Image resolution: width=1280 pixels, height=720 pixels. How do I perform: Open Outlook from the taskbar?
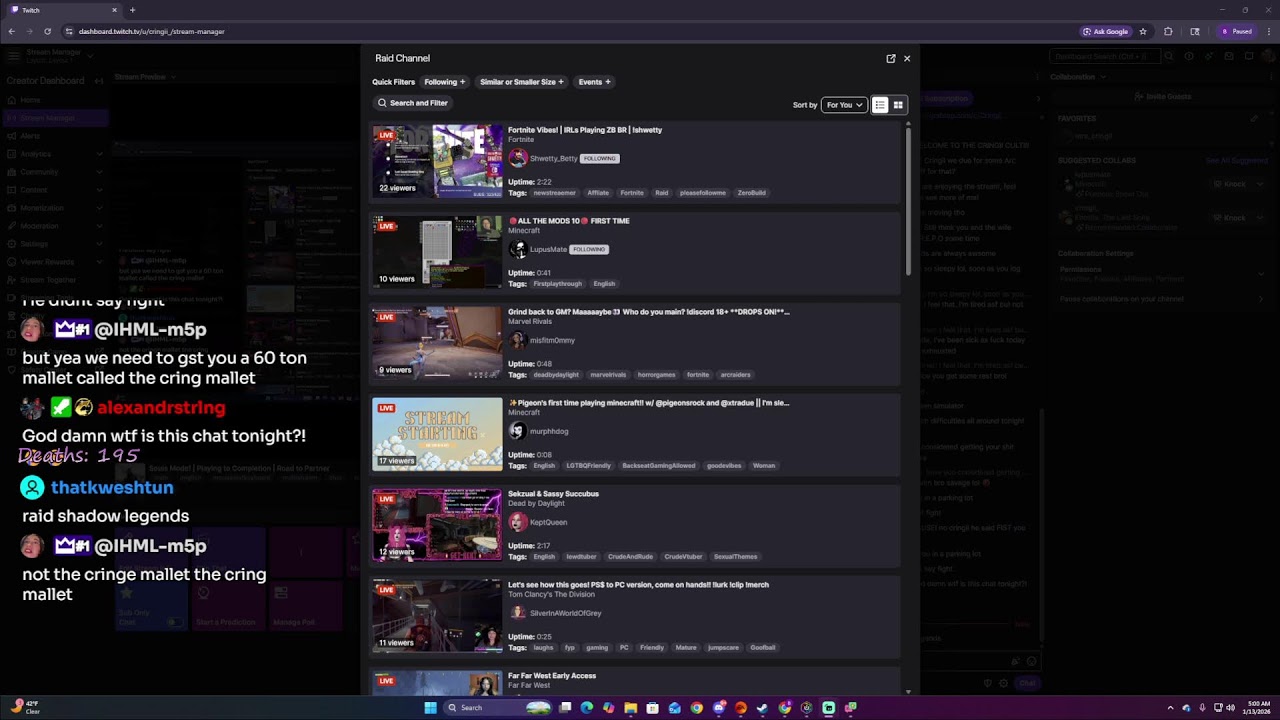[x=675, y=708]
